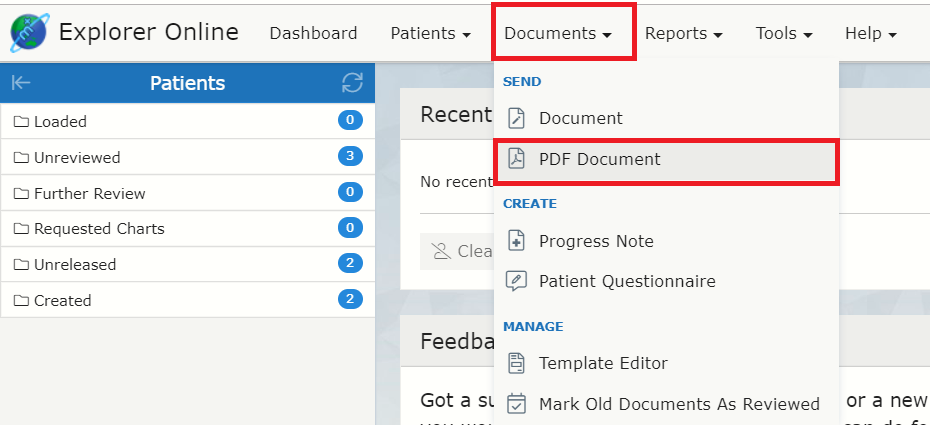The width and height of the screenshot is (930, 425).
Task: Open the Patients dropdown menu
Action: (x=430, y=33)
